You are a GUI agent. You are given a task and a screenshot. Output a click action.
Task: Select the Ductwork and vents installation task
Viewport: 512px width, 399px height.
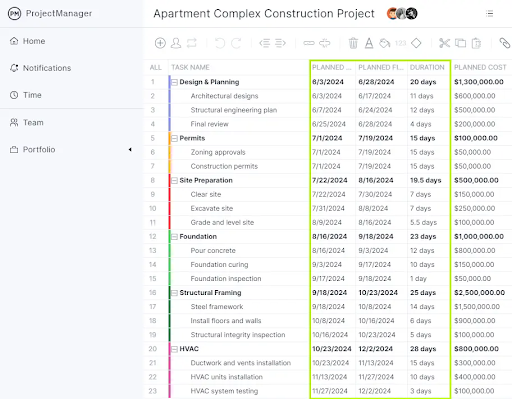[241, 363]
